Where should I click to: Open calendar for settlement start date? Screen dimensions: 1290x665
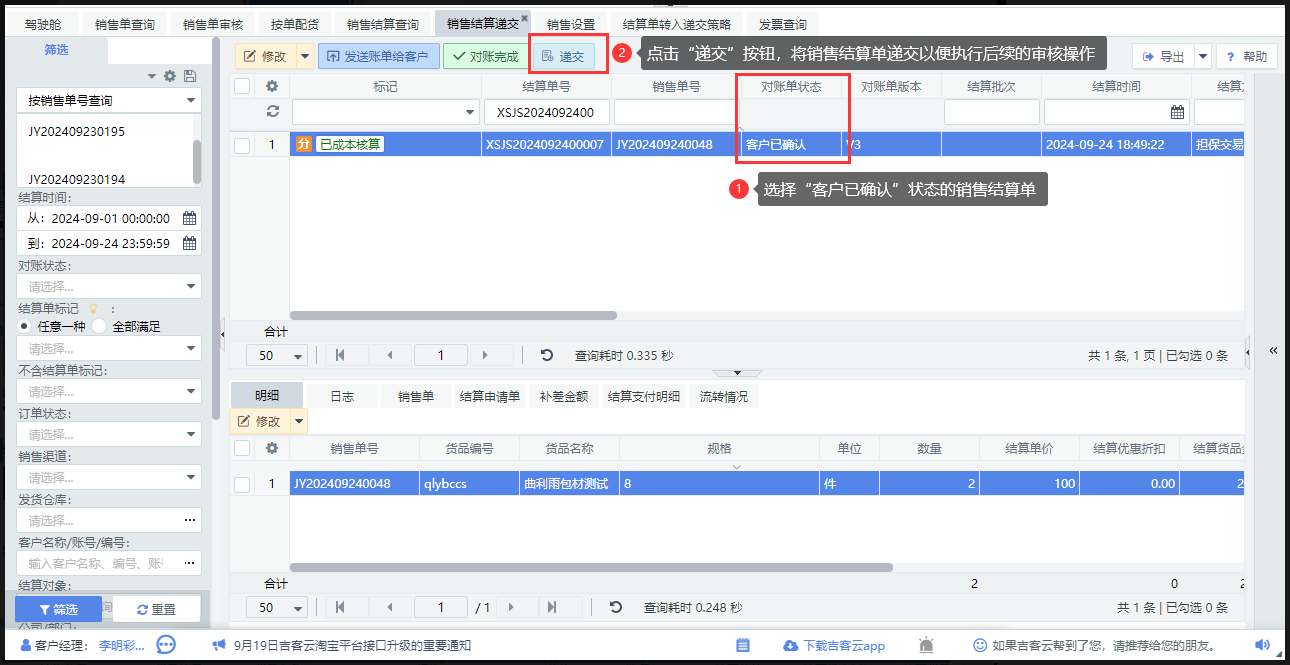(x=189, y=218)
